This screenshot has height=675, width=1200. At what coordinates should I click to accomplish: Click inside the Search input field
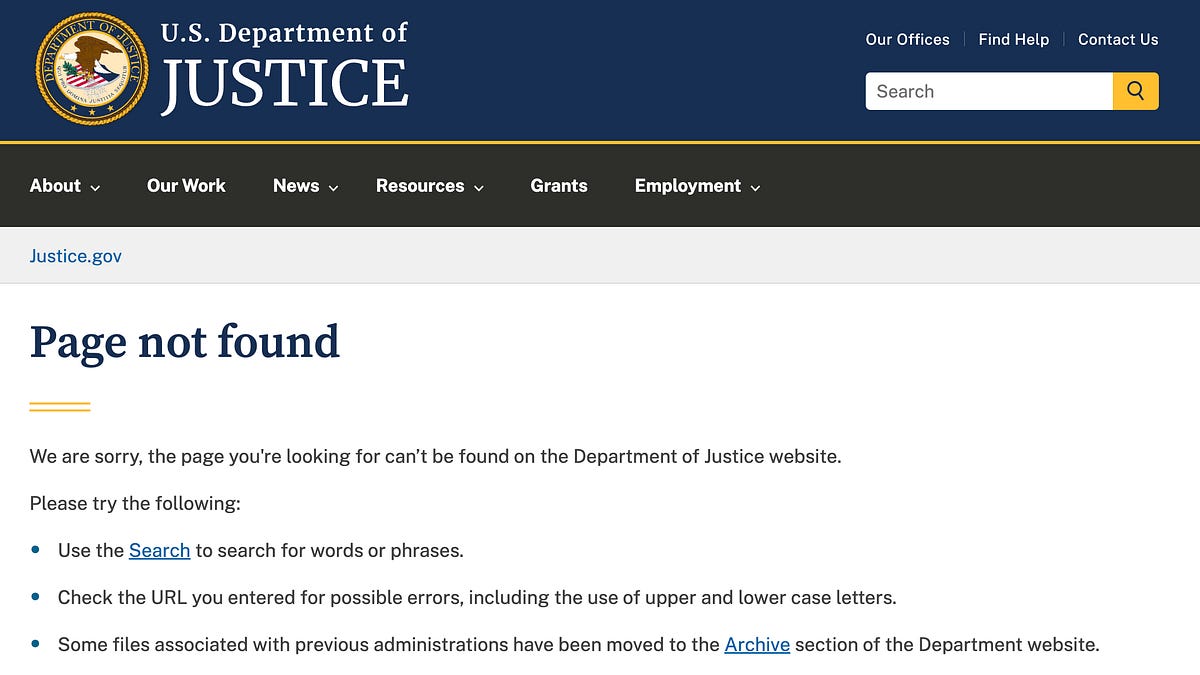tap(989, 91)
